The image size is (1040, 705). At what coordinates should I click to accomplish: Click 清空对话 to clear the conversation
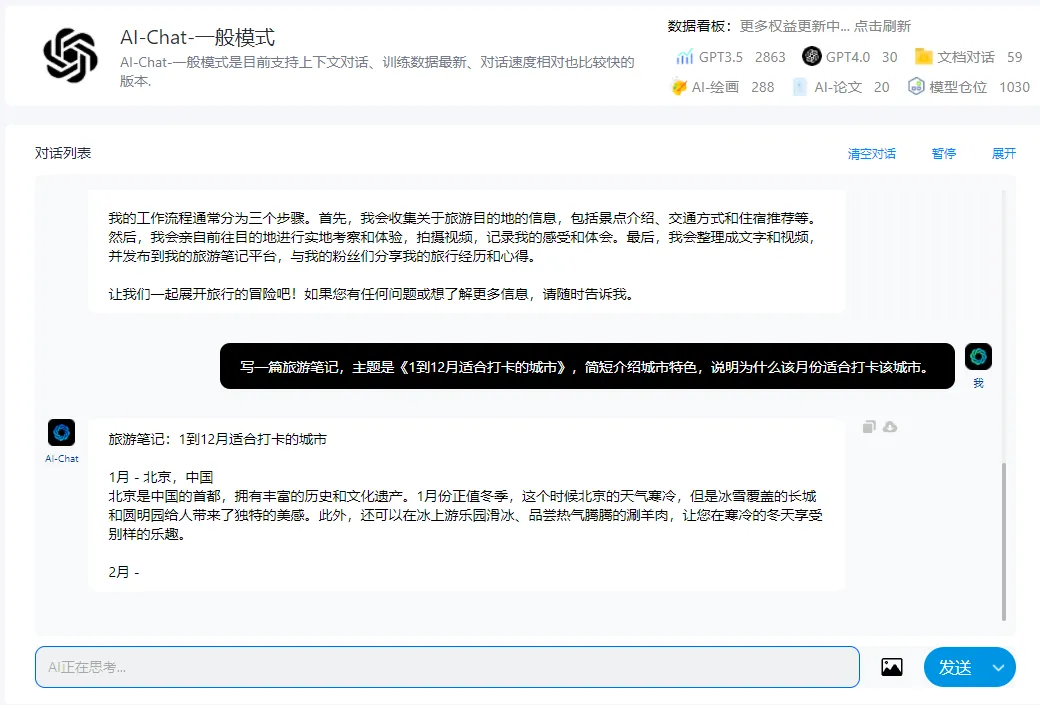click(871, 153)
